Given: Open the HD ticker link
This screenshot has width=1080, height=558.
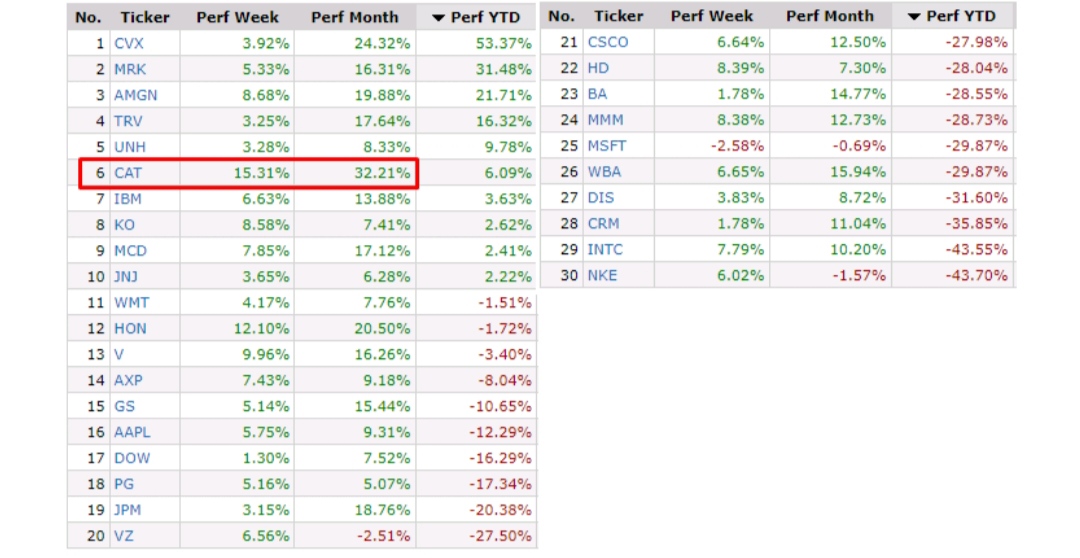Looking at the screenshot, I should (599, 68).
